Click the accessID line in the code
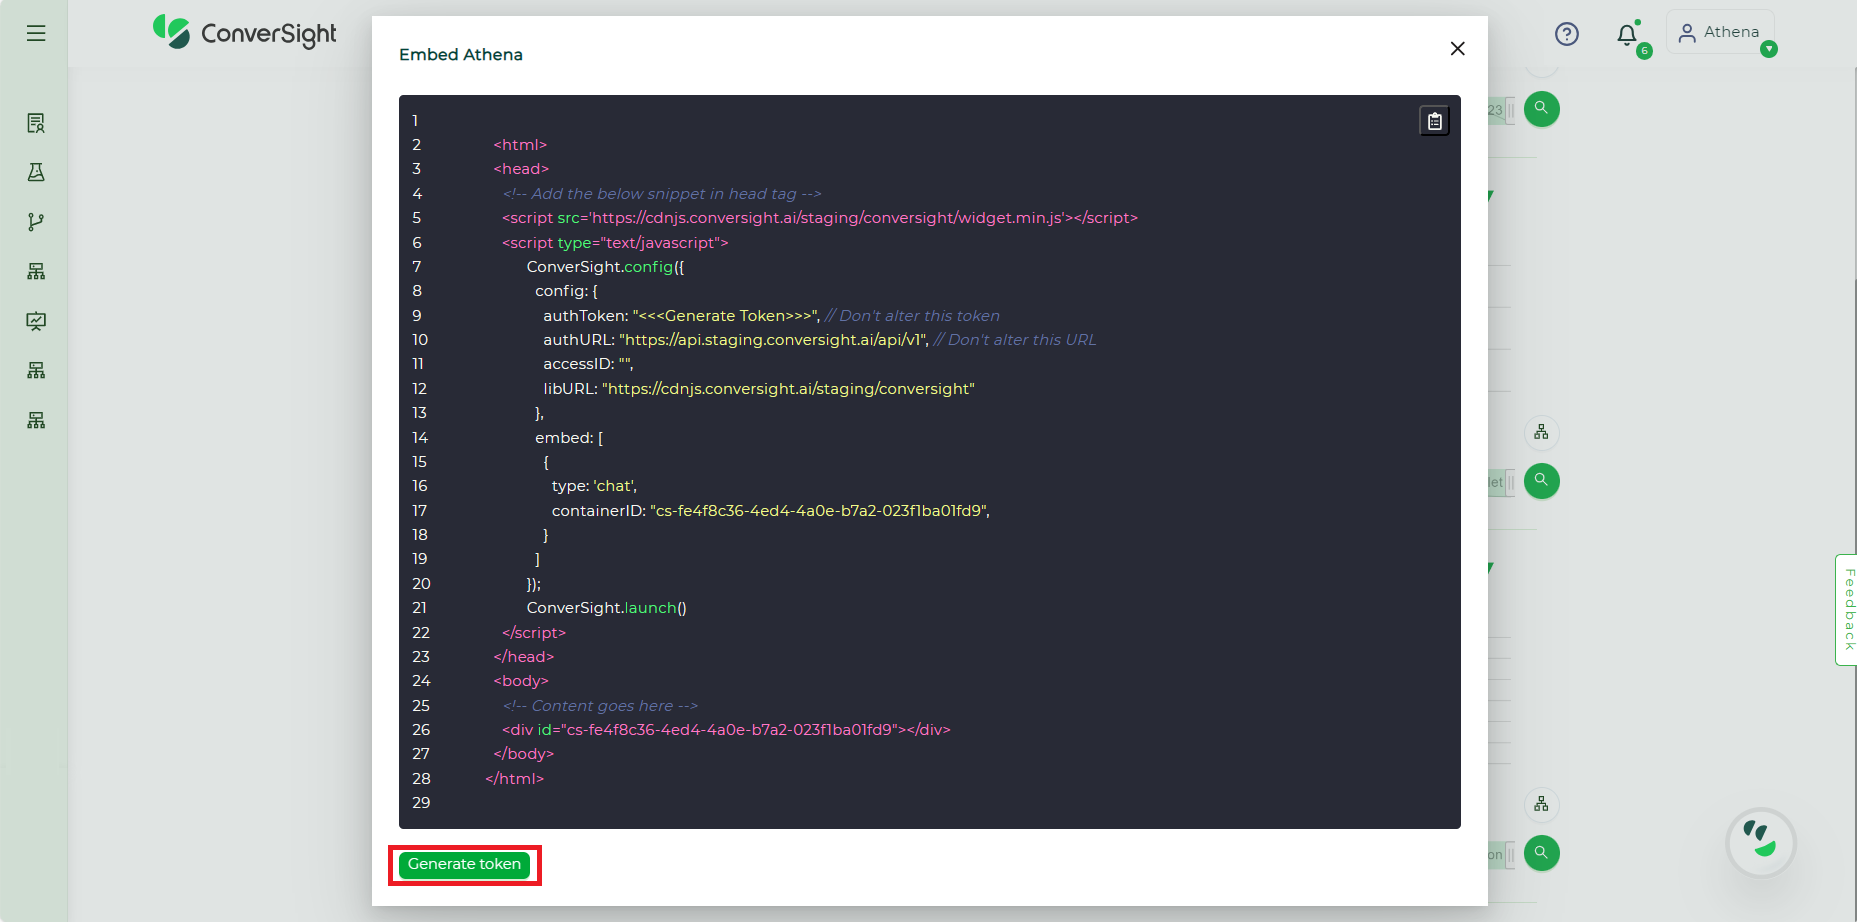1857x922 pixels. pos(588,364)
